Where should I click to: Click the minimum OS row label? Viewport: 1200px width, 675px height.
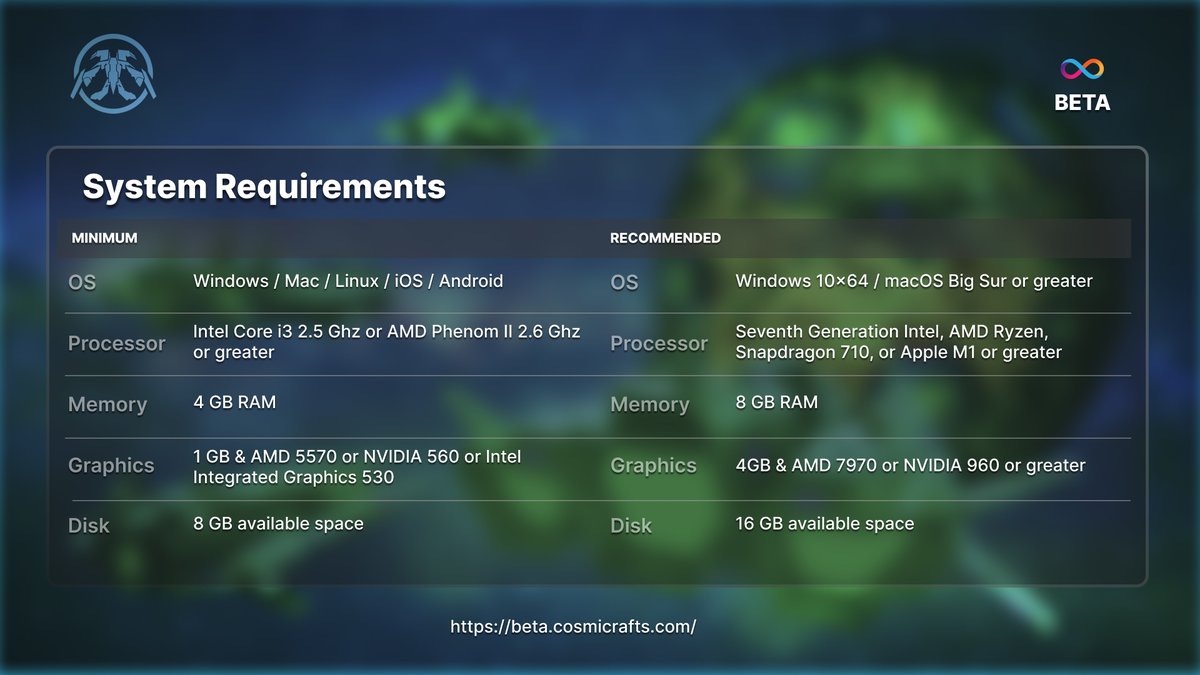coord(82,283)
